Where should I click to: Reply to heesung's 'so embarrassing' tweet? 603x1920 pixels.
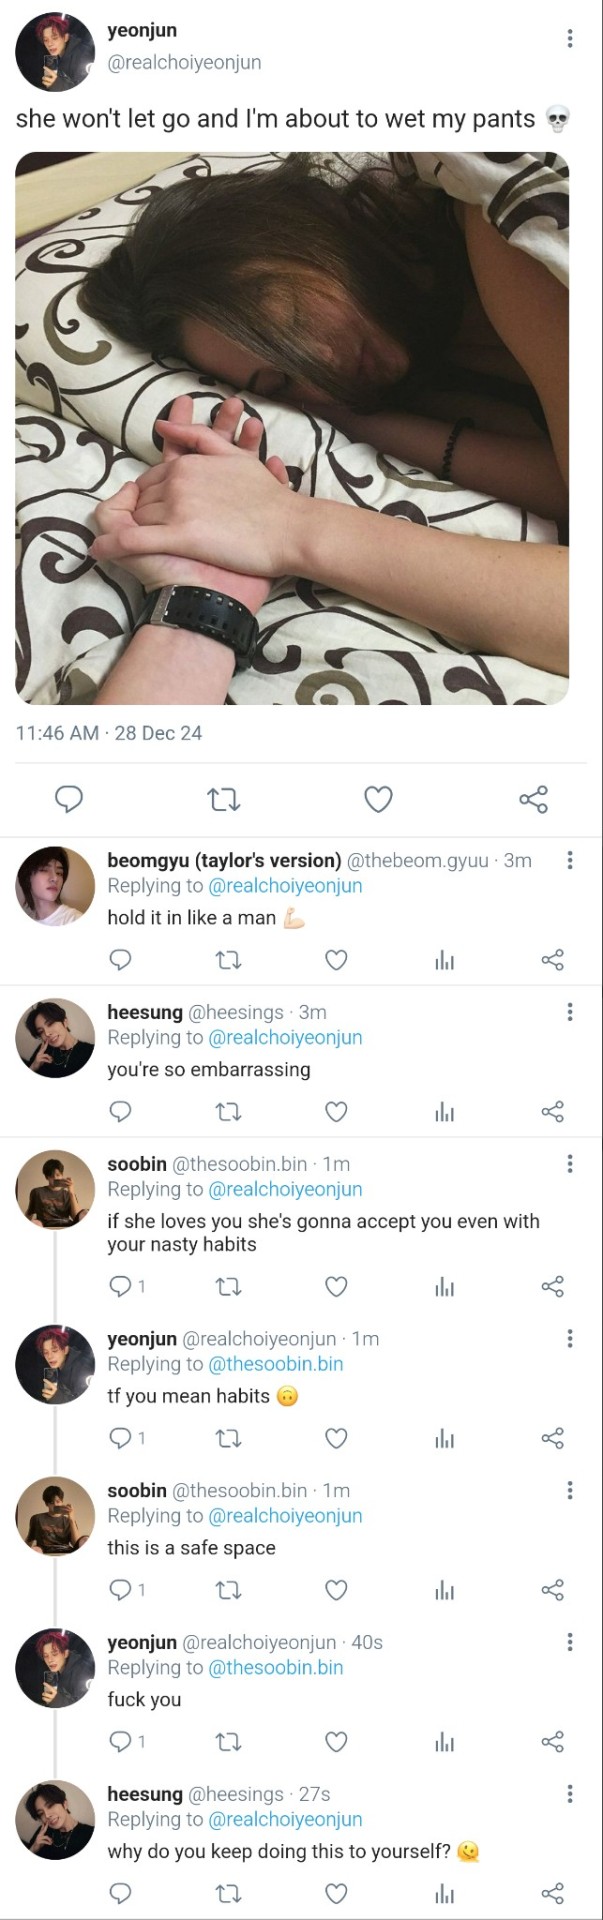coord(120,1111)
